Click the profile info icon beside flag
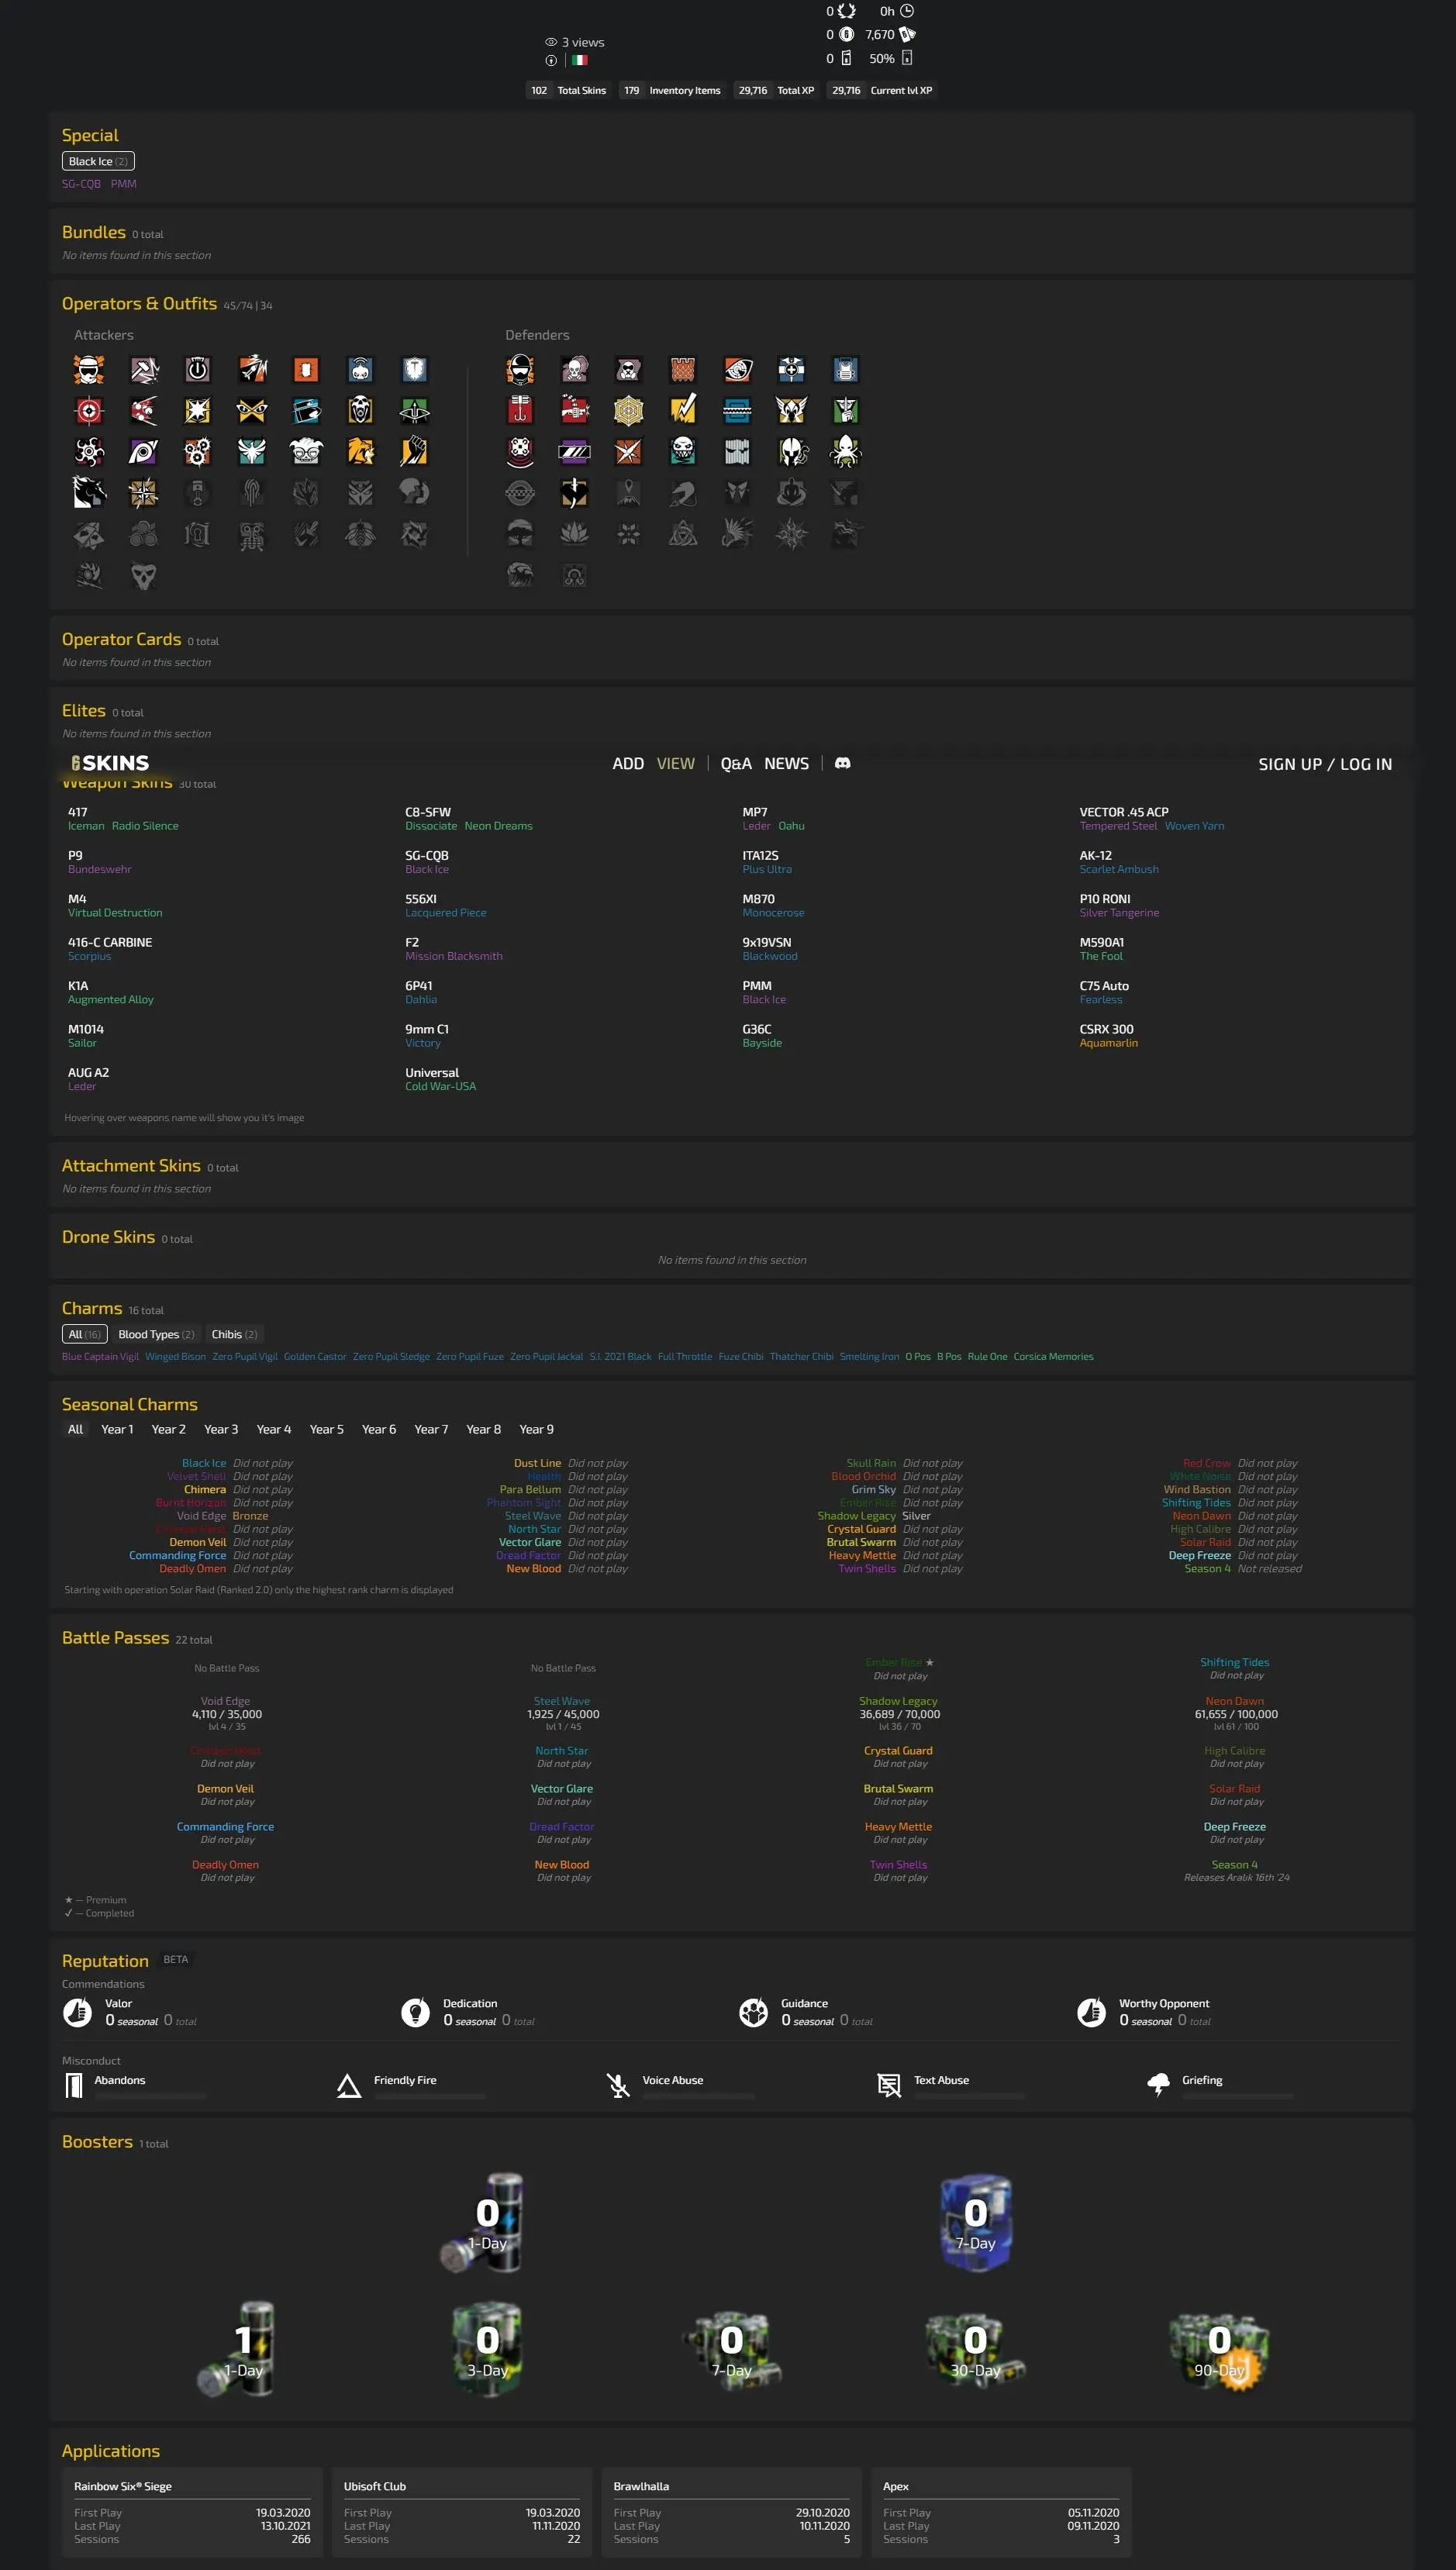The height and width of the screenshot is (2570, 1456). (550, 60)
